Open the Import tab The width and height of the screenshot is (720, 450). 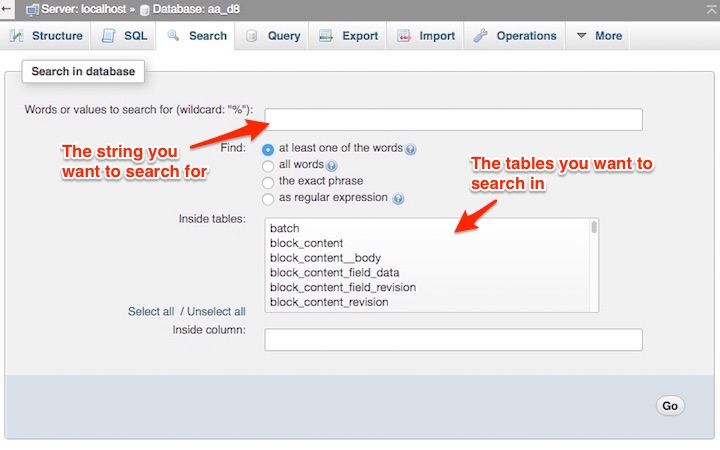pyautogui.click(x=426, y=36)
